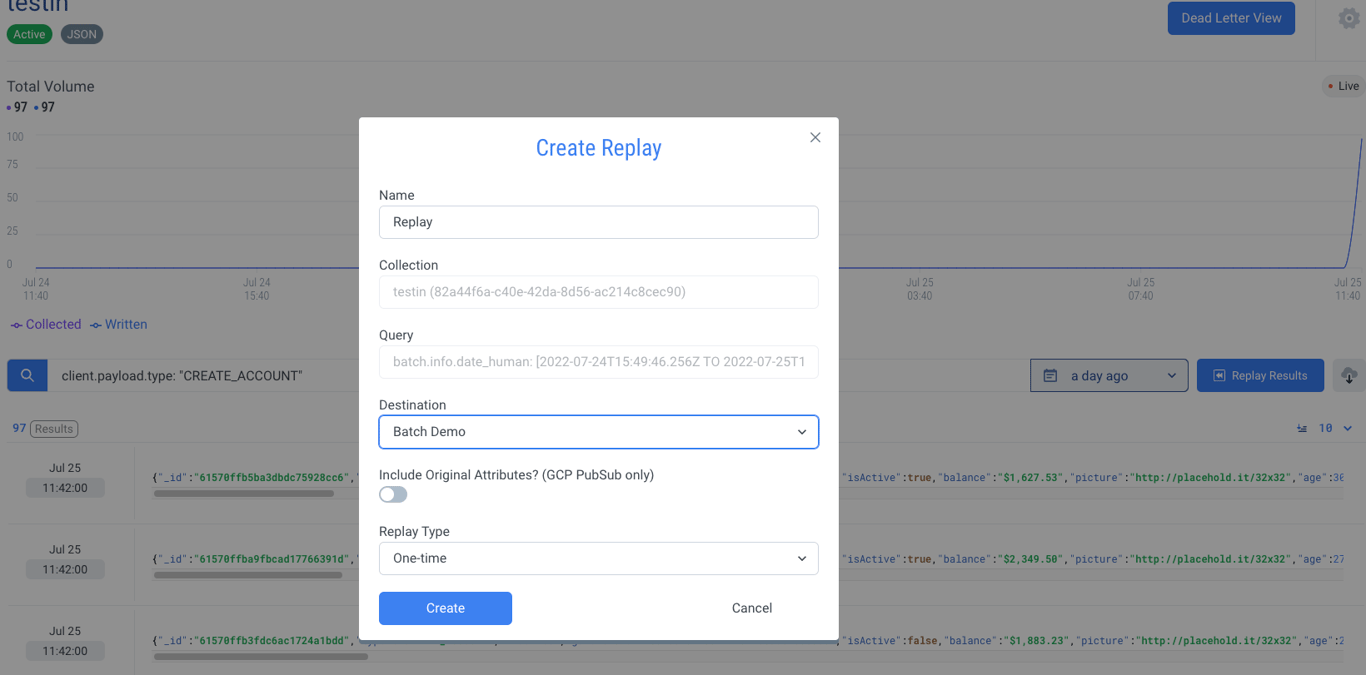Screen dimensions: 1366x675
Task: Click the first 11:42:00 timestamp
Action: pos(65,488)
